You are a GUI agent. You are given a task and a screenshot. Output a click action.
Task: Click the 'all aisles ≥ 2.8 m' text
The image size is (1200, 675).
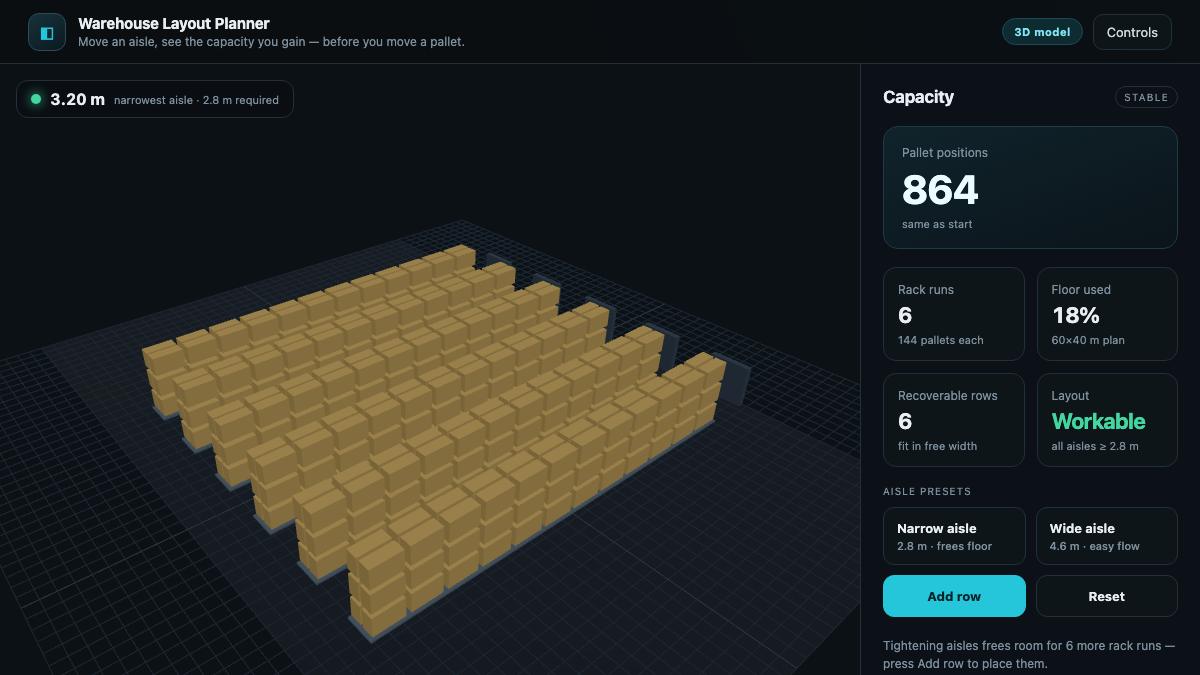click(1095, 446)
